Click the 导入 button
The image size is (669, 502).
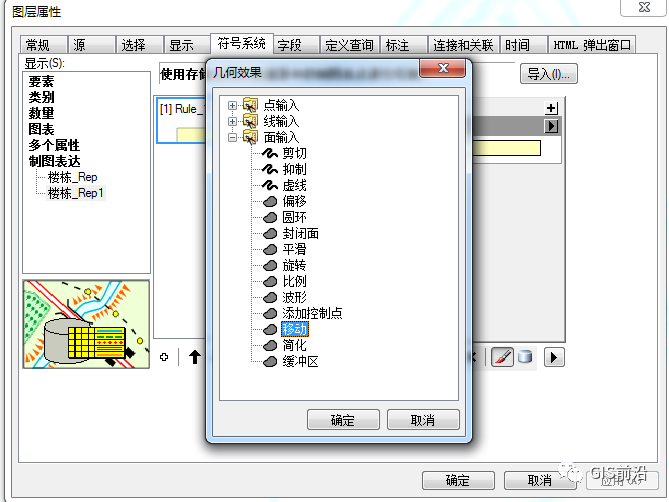(x=549, y=74)
